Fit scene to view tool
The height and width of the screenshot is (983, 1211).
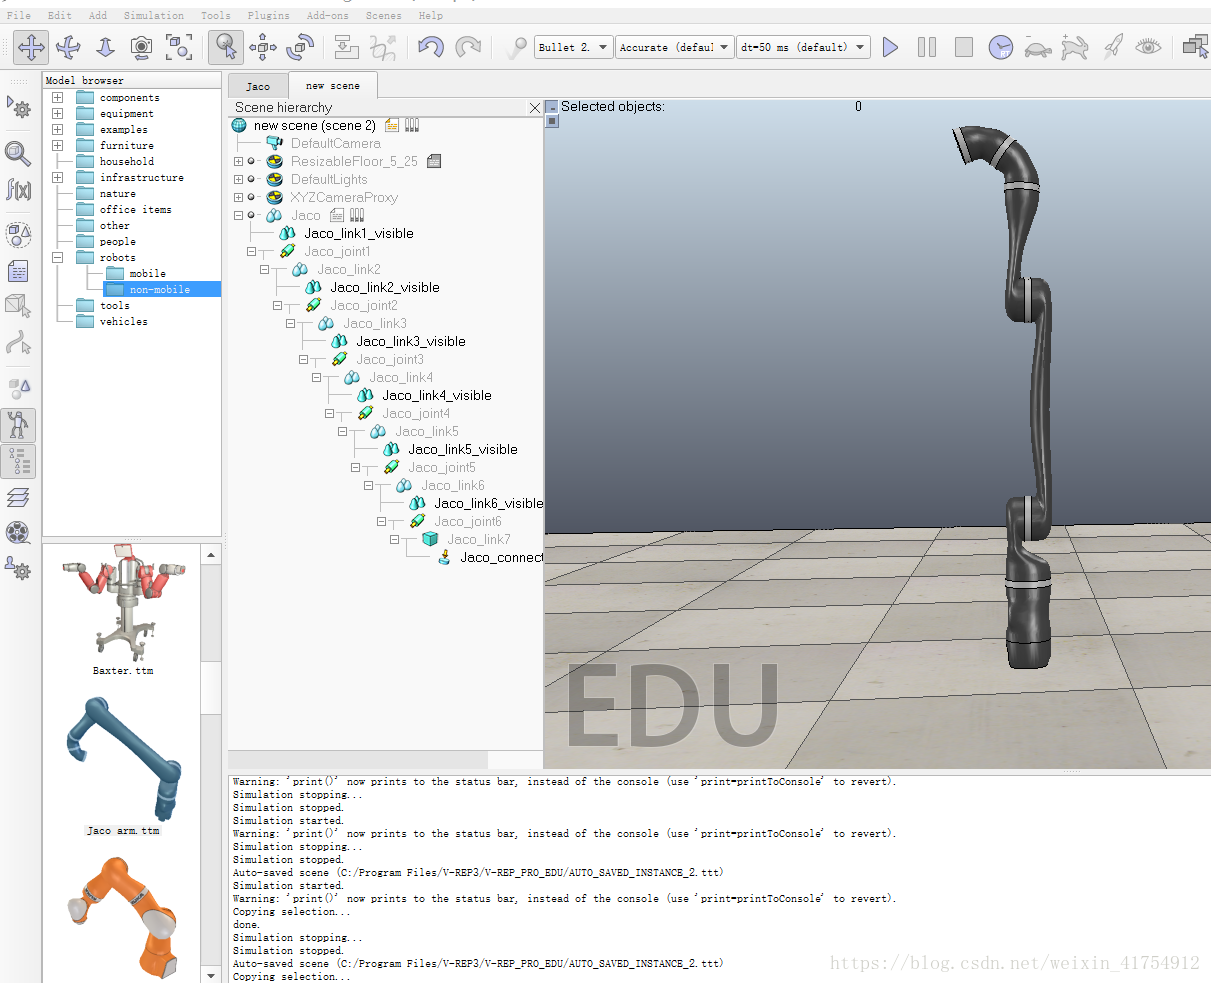(179, 47)
